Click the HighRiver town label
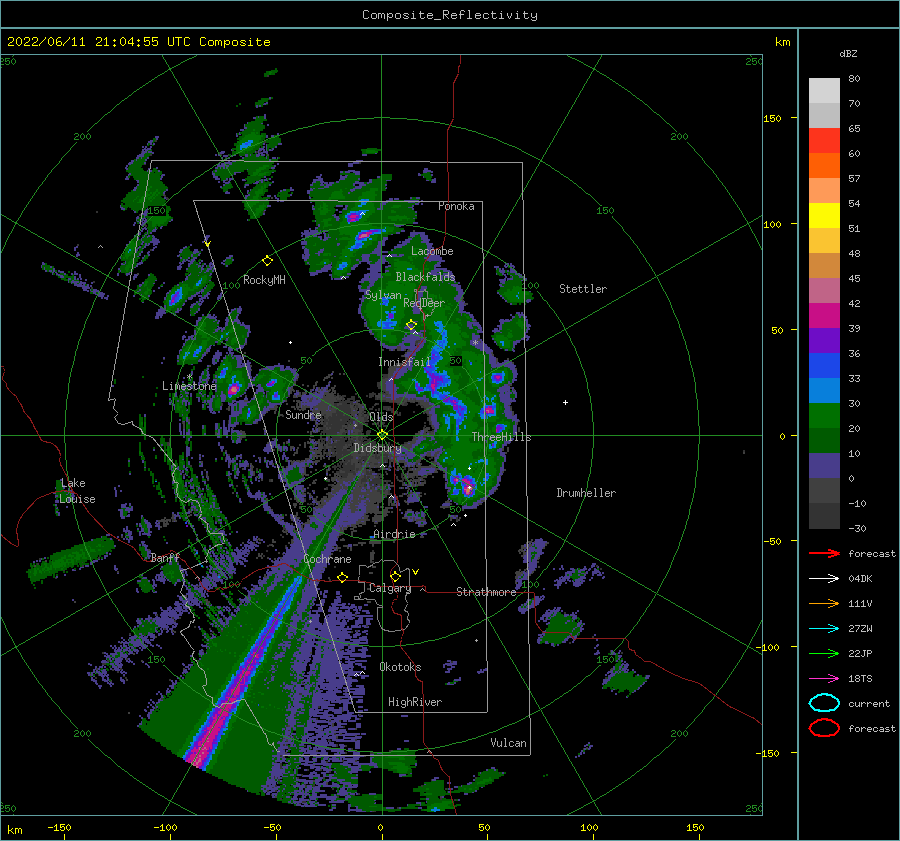The height and width of the screenshot is (841, 900). click(415, 702)
